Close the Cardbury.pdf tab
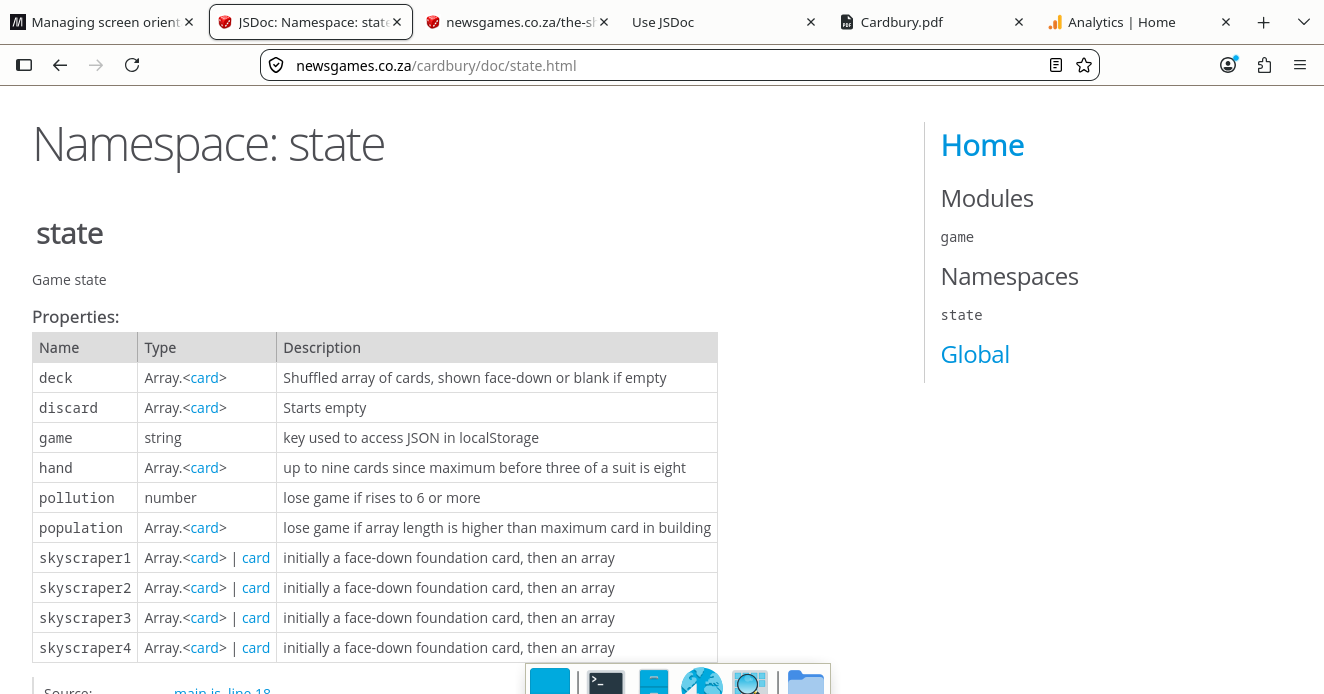The image size is (1324, 694). 1019,22
